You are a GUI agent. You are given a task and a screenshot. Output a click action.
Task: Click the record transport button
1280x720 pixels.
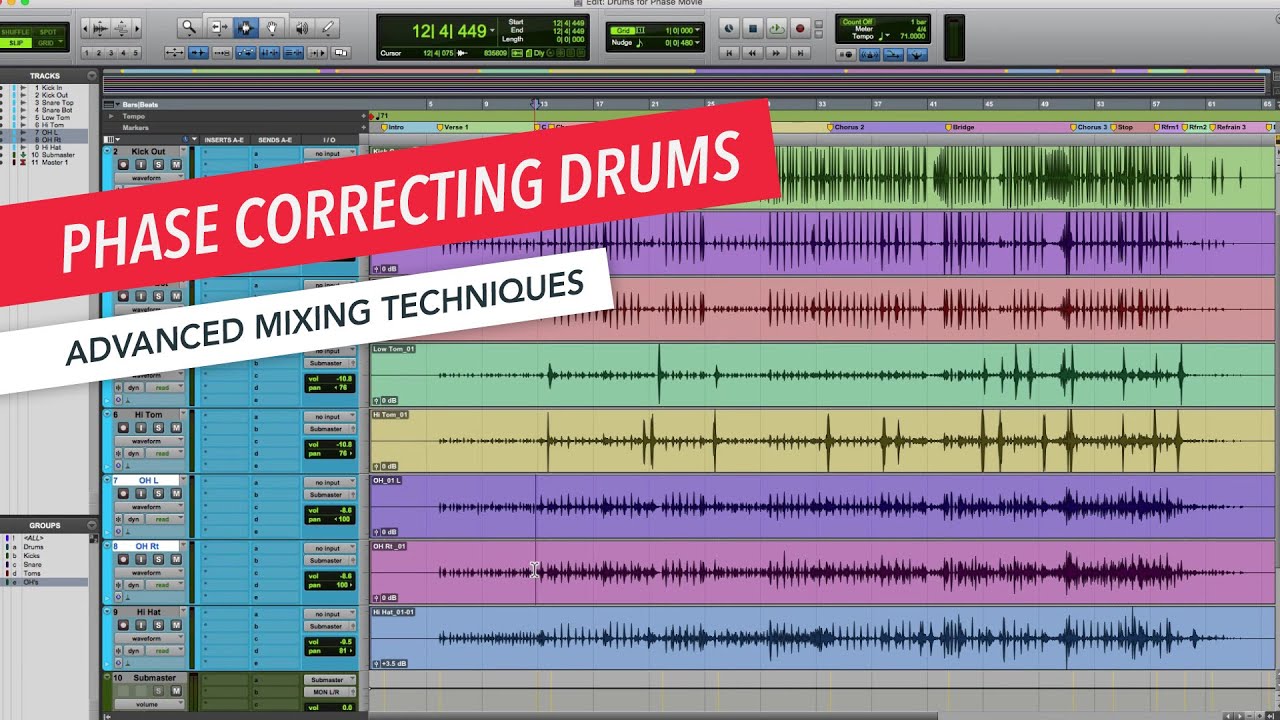click(x=799, y=29)
